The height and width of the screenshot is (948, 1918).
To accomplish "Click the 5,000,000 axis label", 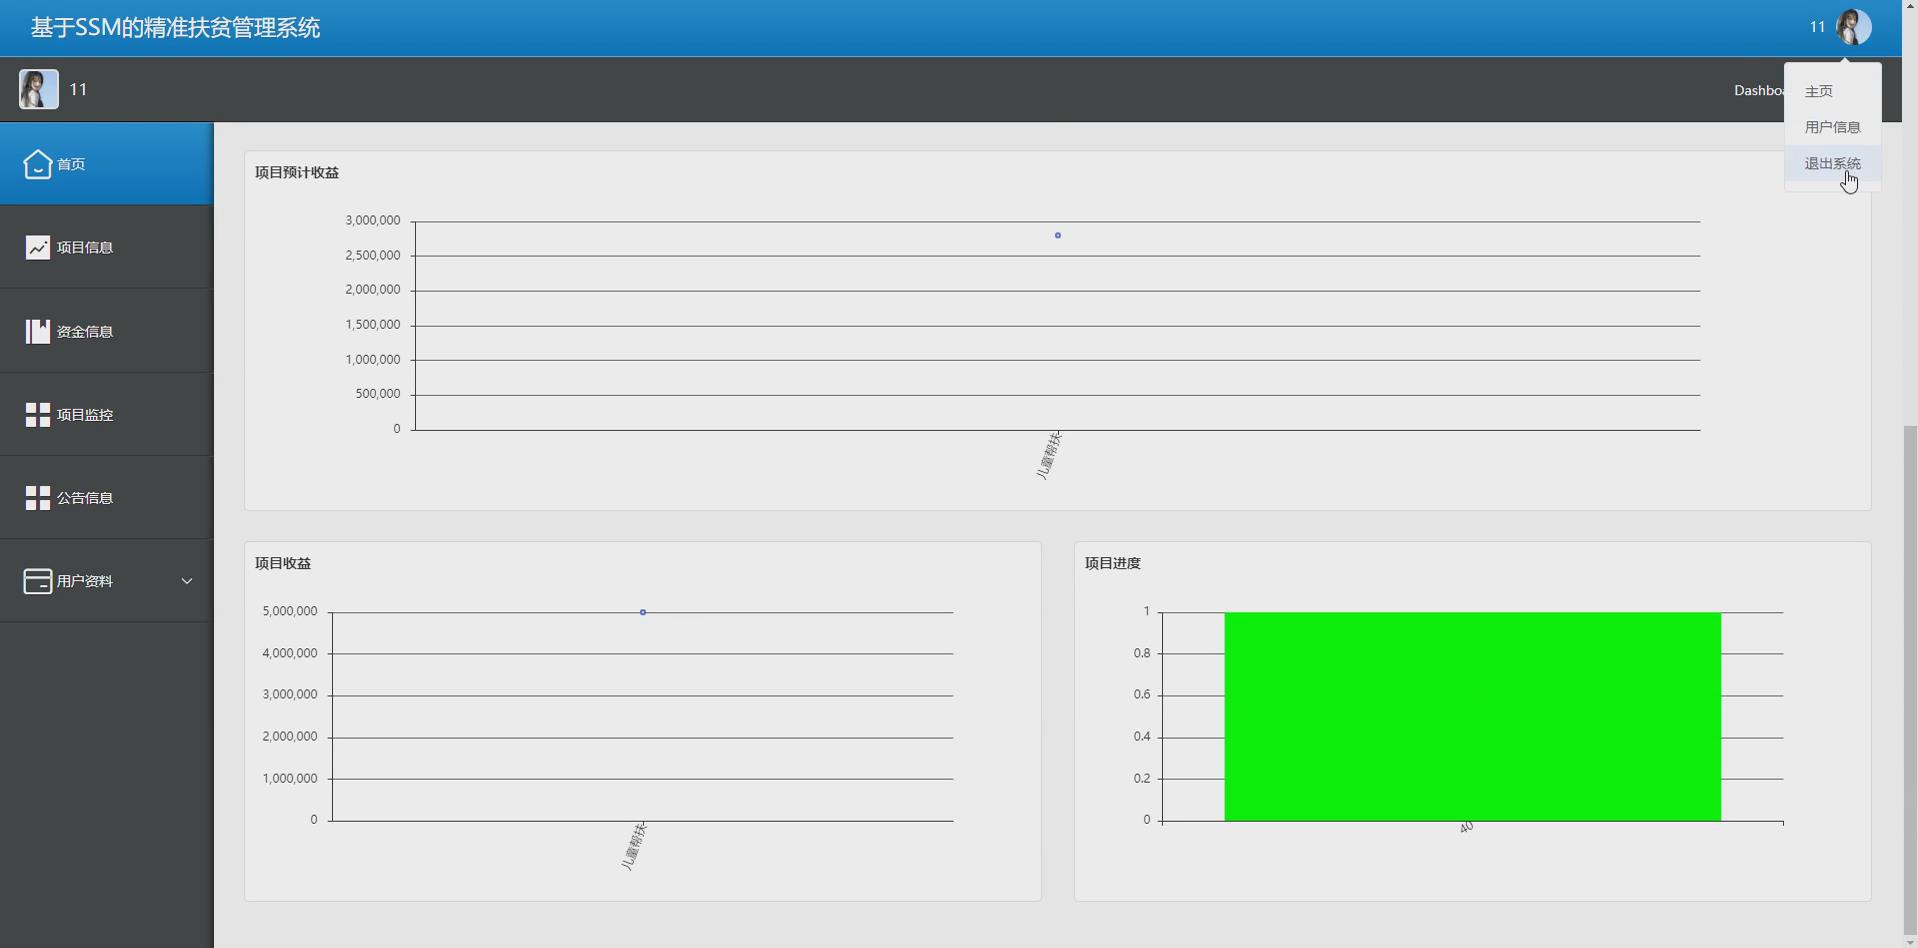I will [290, 611].
